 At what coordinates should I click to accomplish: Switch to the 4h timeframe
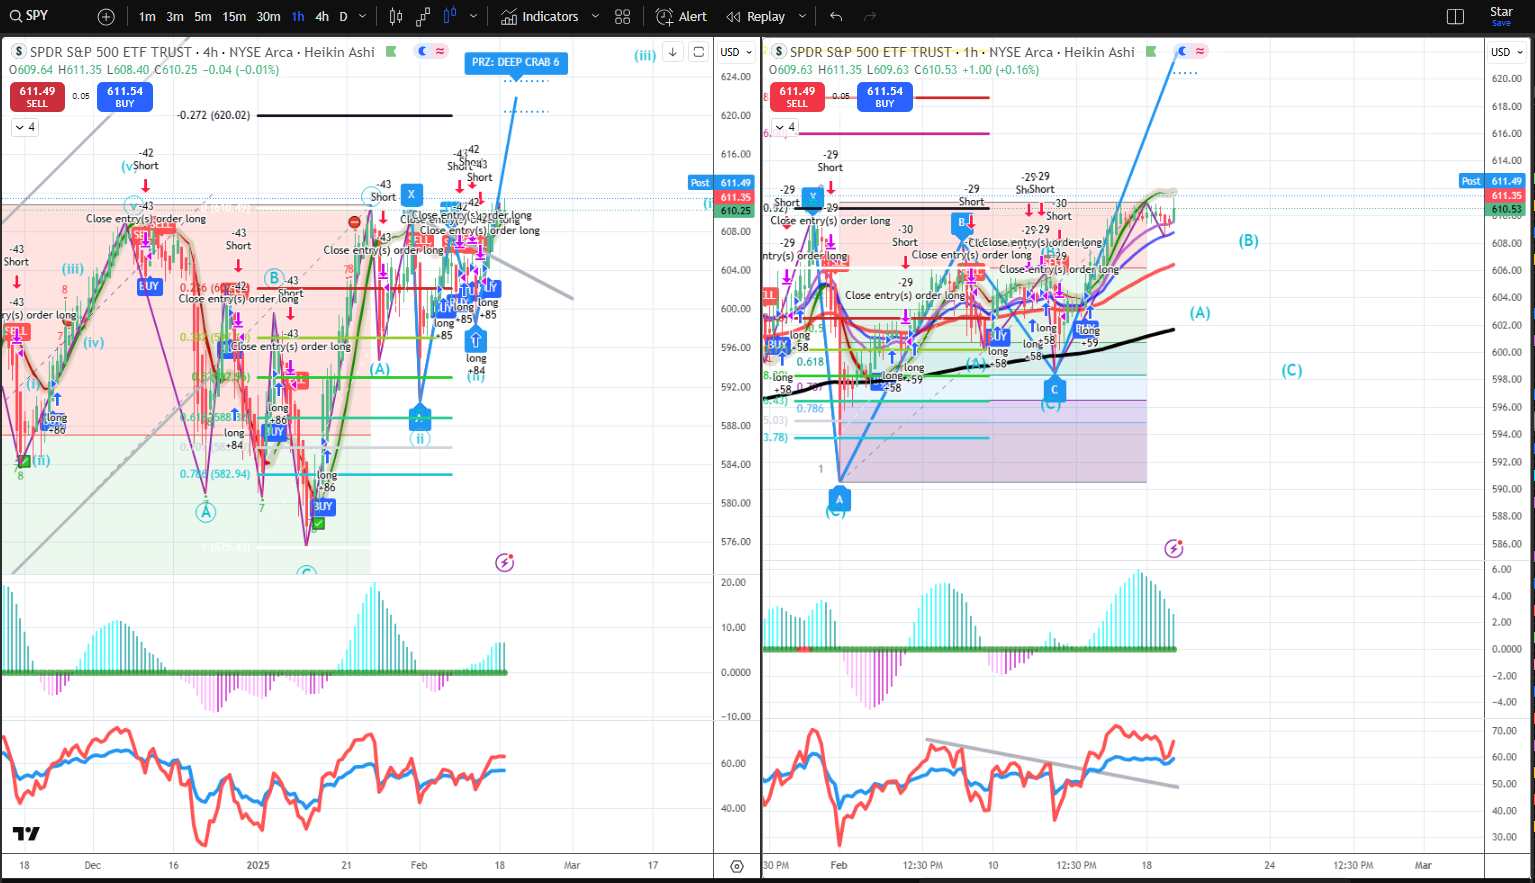[x=322, y=17]
